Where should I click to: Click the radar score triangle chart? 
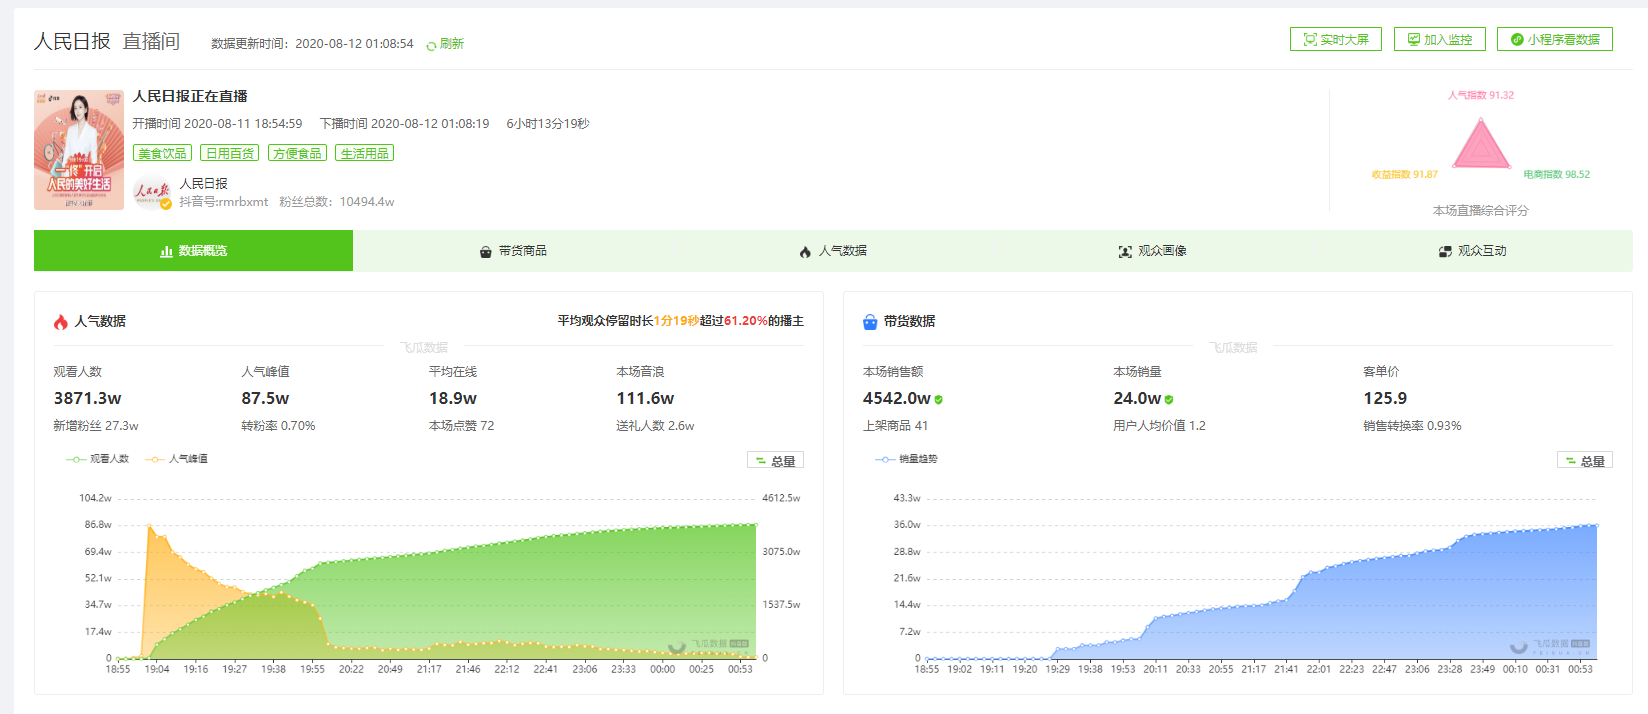coord(1481,144)
